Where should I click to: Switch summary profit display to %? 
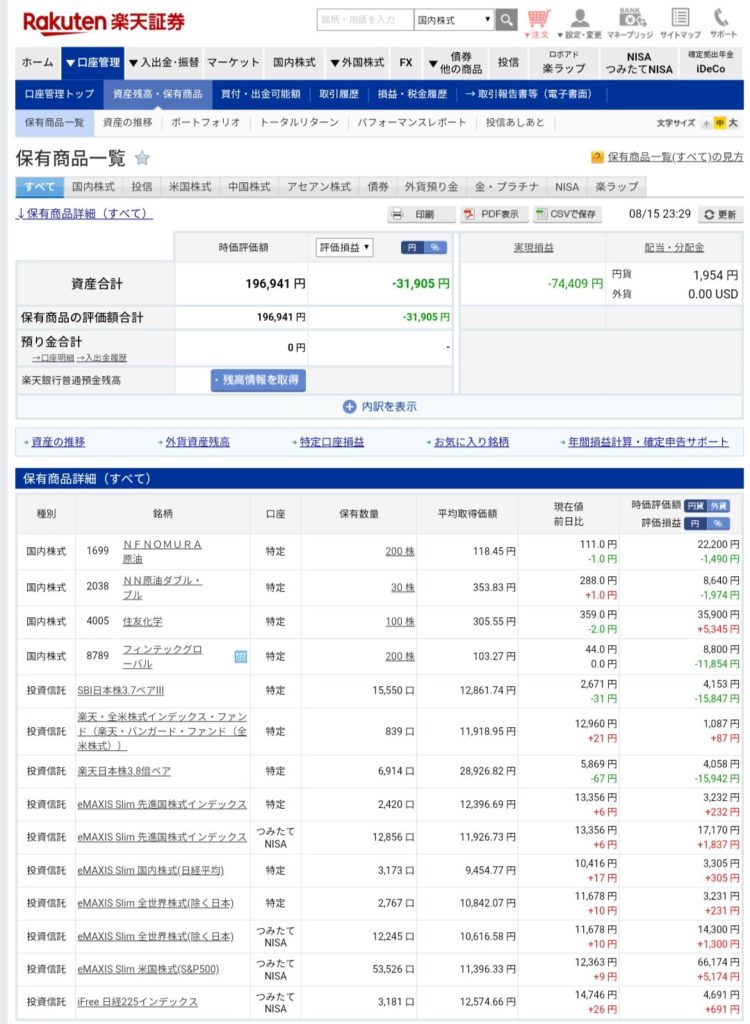click(435, 248)
